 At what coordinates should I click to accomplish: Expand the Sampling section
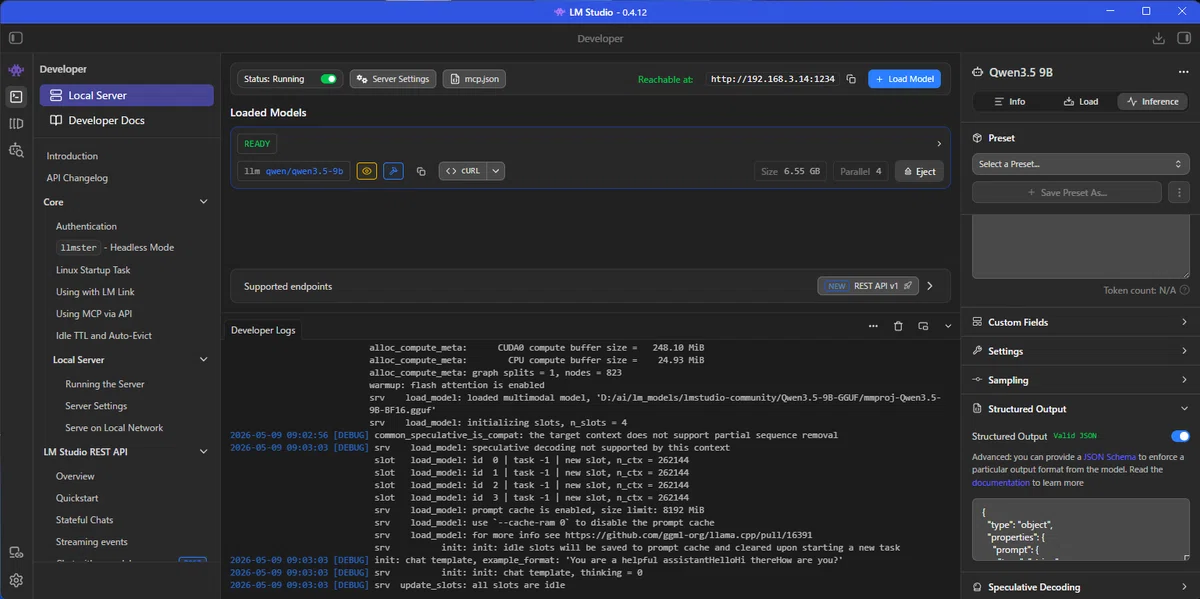click(1081, 380)
